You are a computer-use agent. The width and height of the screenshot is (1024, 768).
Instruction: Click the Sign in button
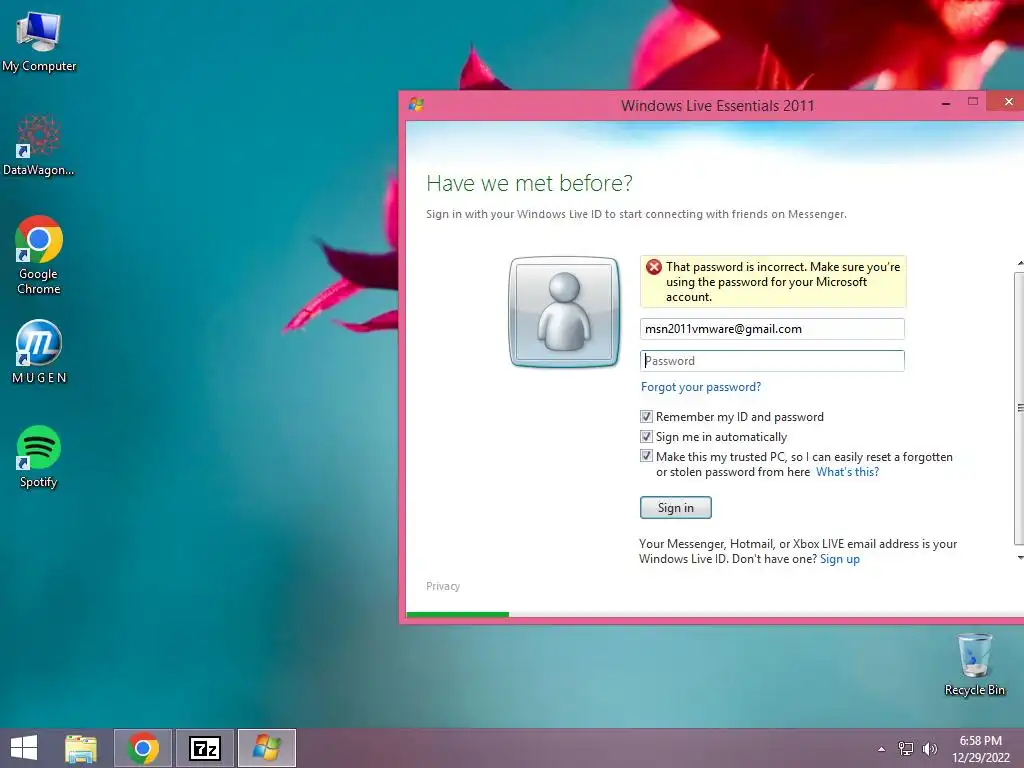click(x=675, y=508)
